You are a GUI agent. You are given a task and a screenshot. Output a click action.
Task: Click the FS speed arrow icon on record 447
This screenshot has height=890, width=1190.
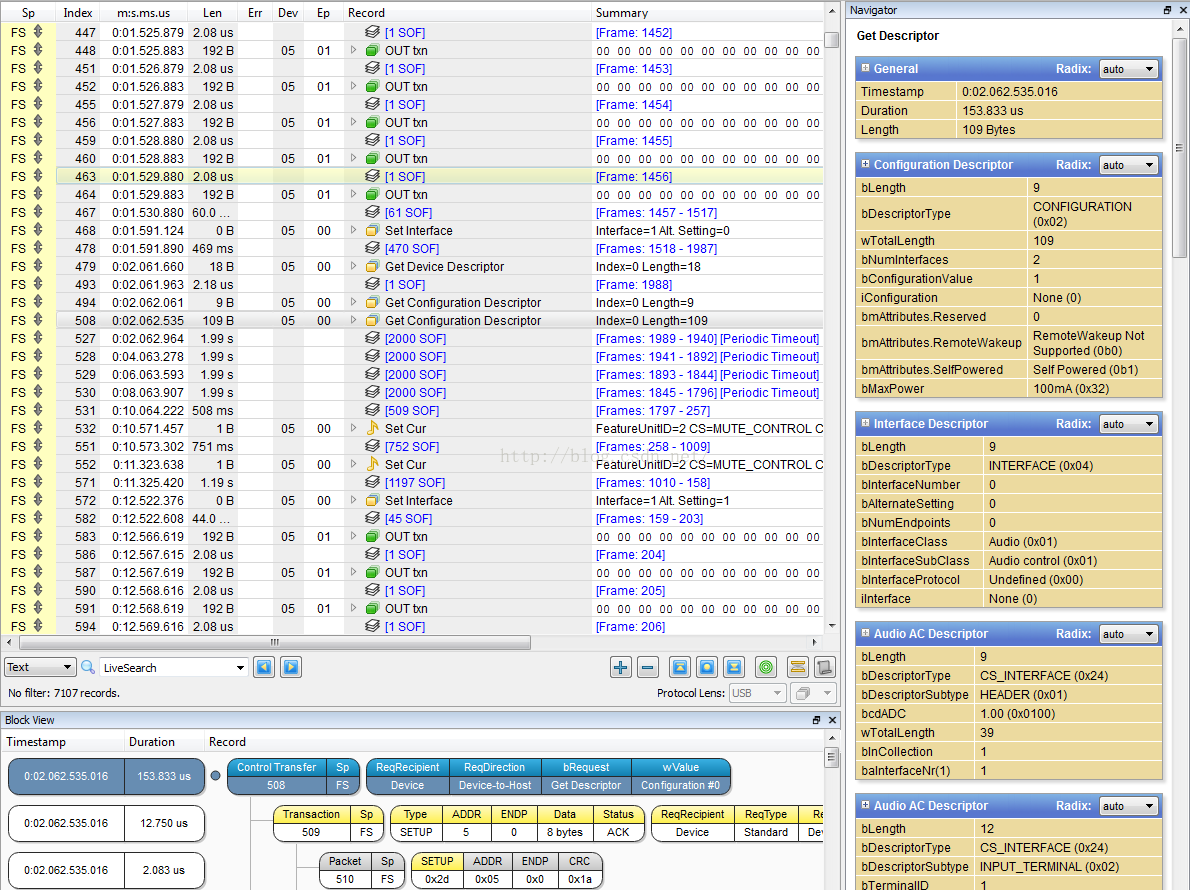pyautogui.click(x=38, y=32)
